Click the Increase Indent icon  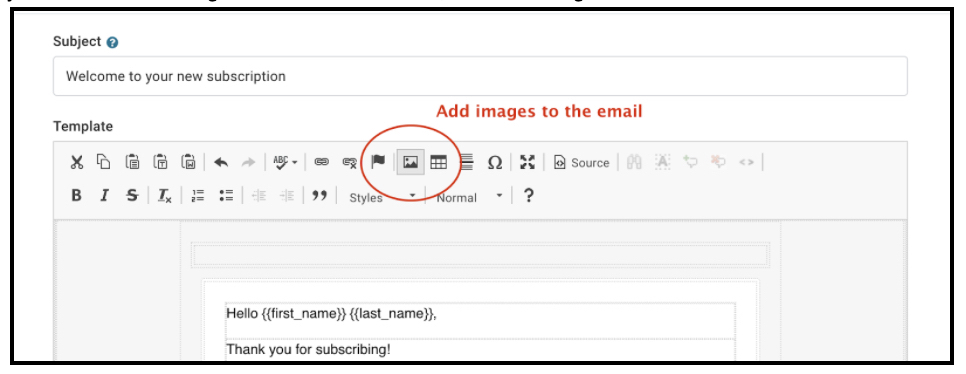coord(286,196)
